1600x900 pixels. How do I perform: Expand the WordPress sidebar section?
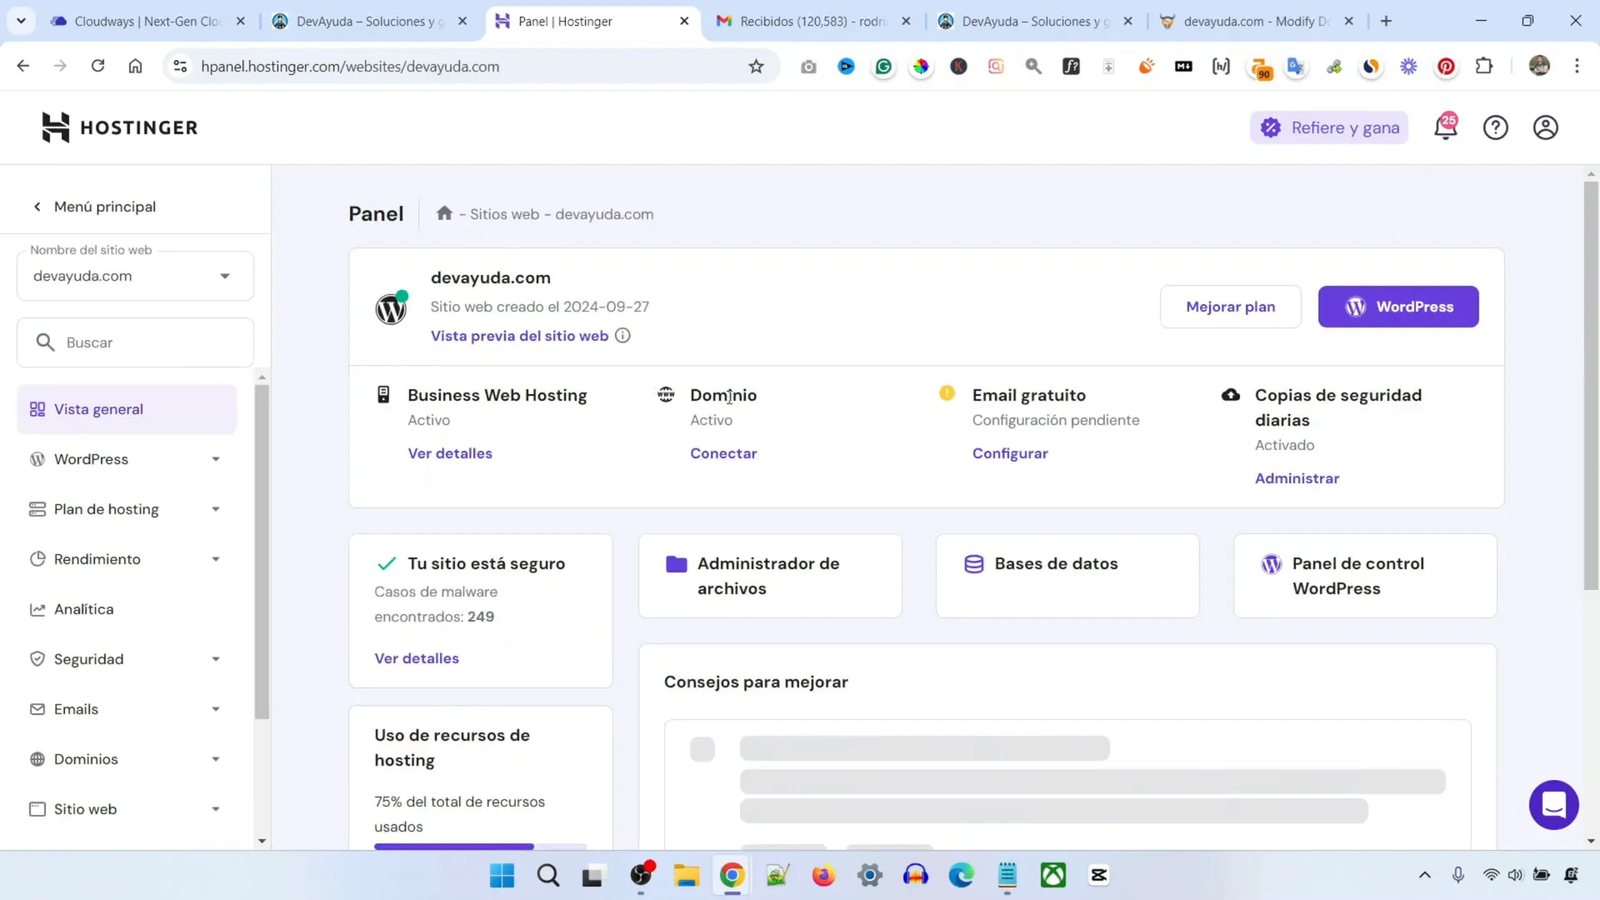(x=214, y=459)
